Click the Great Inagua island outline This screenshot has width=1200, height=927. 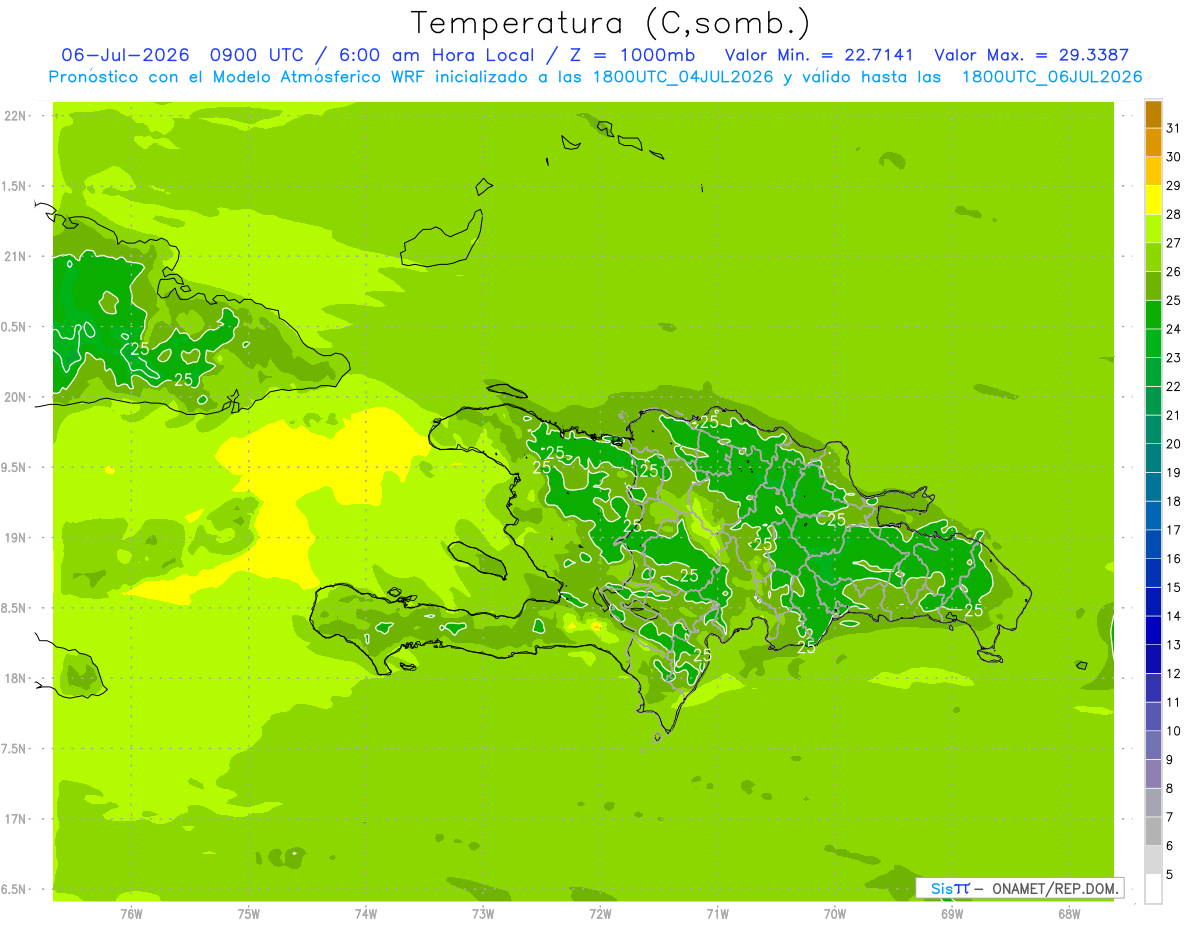pyautogui.click(x=442, y=238)
